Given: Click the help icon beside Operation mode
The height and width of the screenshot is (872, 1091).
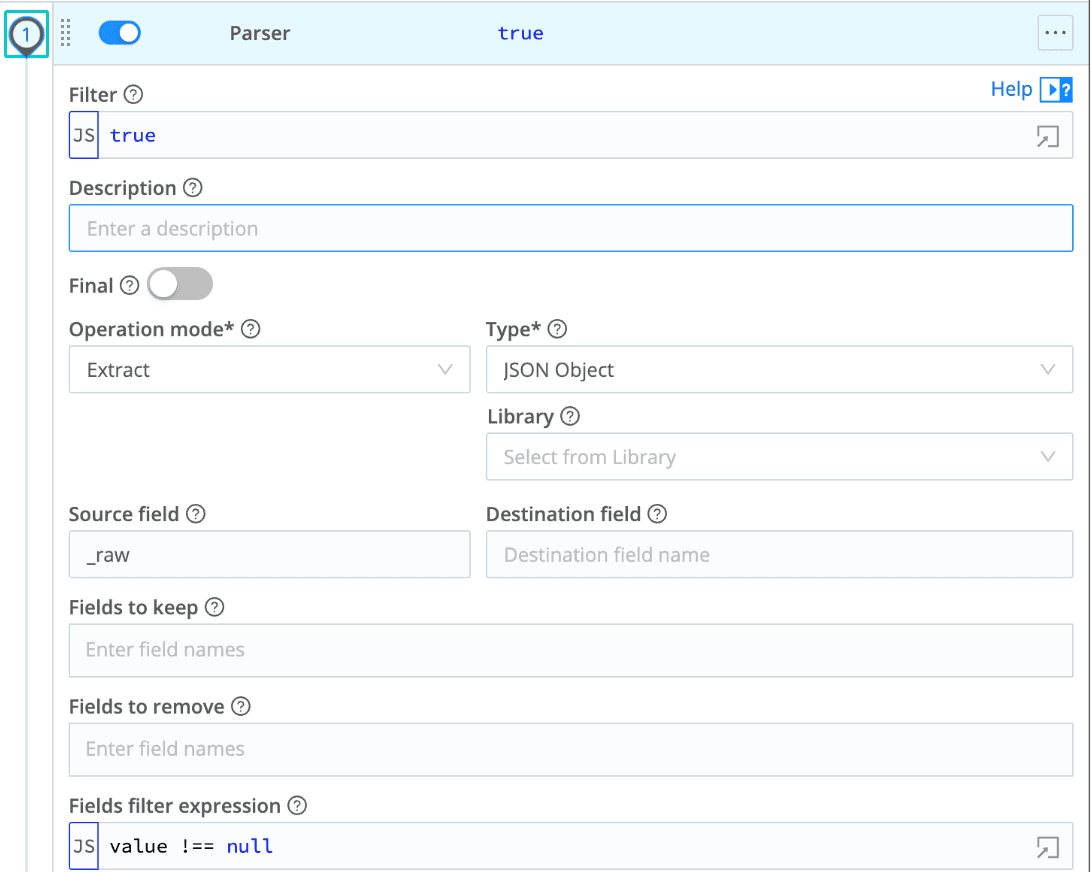Looking at the screenshot, I should pos(251,329).
